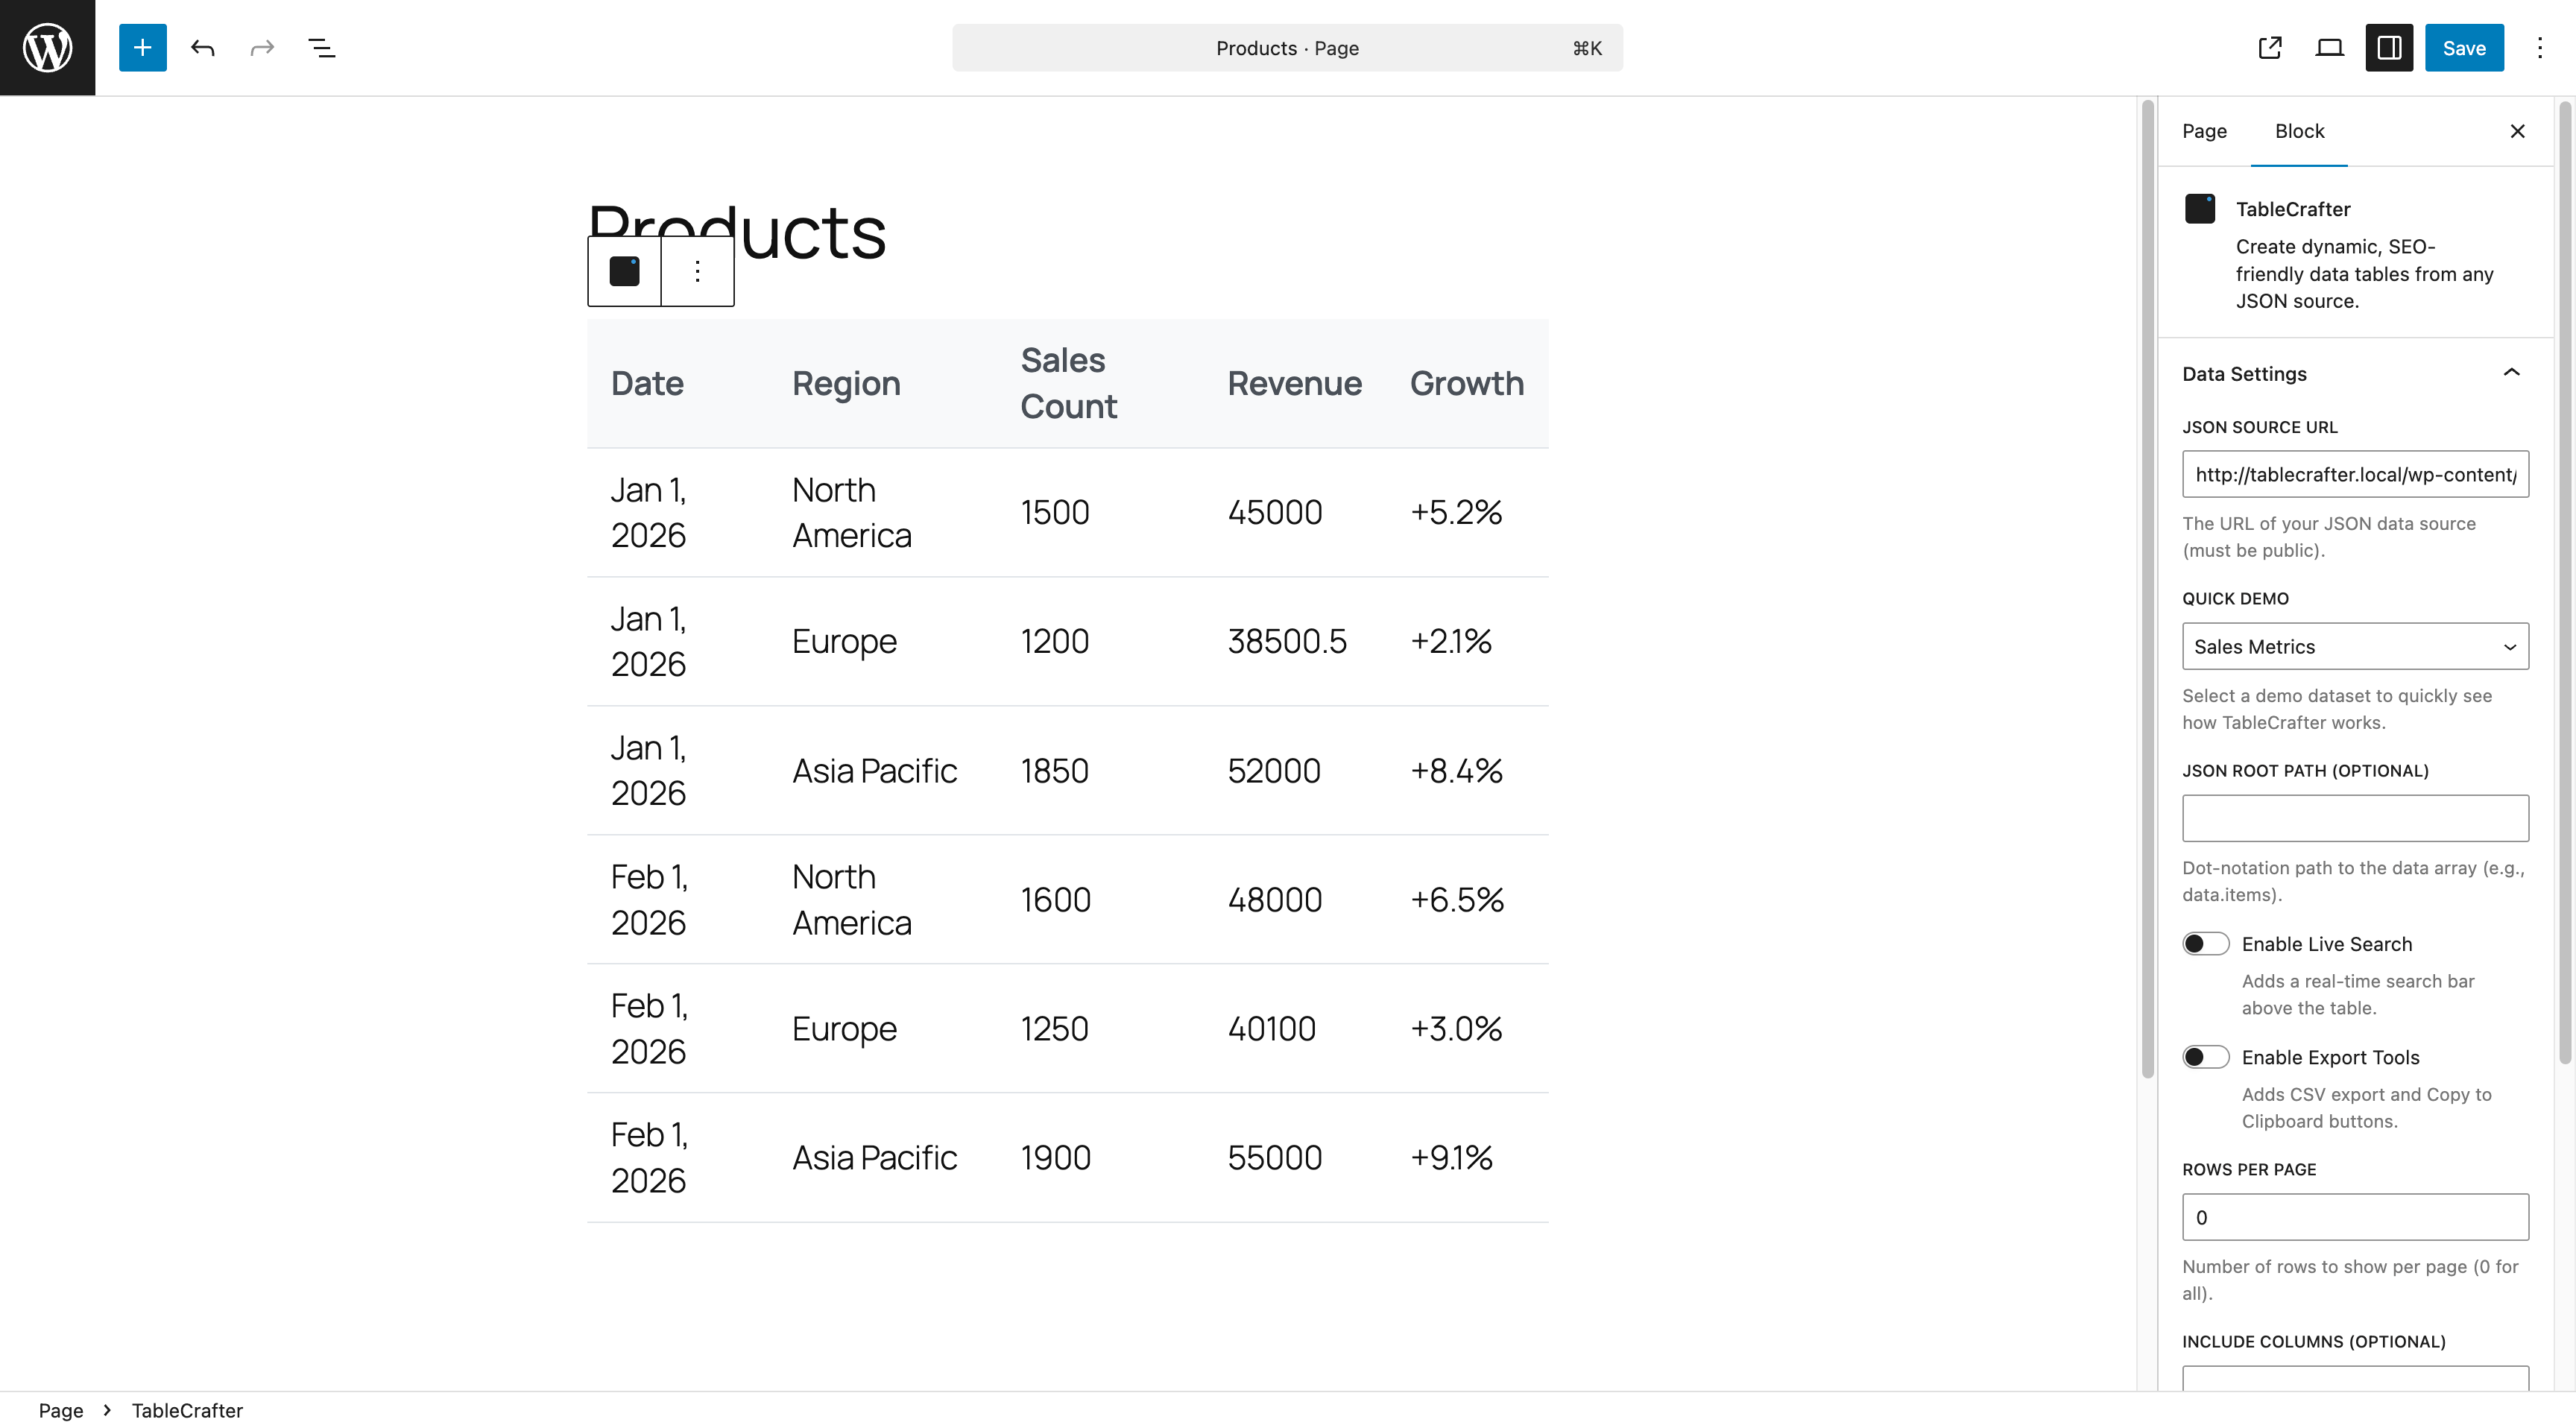Image resolution: width=2576 pixels, height=1428 pixels.
Task: Enable Export Tools toggle
Action: tap(2204, 1056)
